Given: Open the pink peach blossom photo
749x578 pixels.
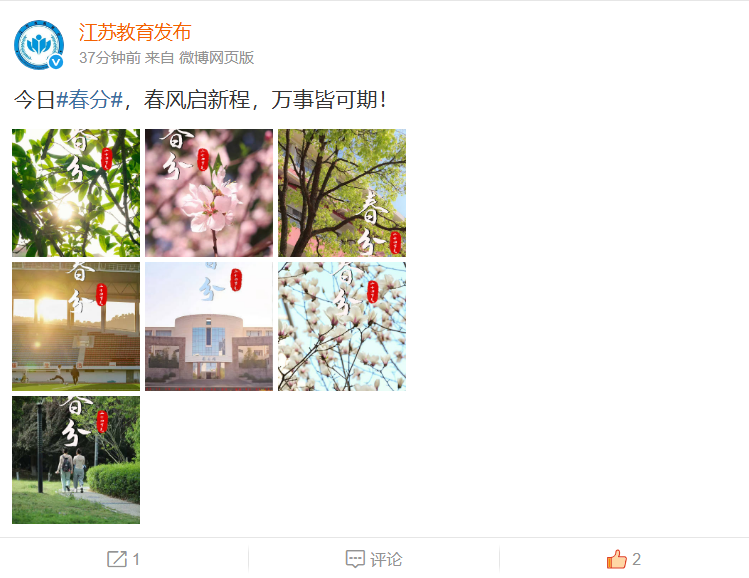Looking at the screenshot, I should point(209,193).
